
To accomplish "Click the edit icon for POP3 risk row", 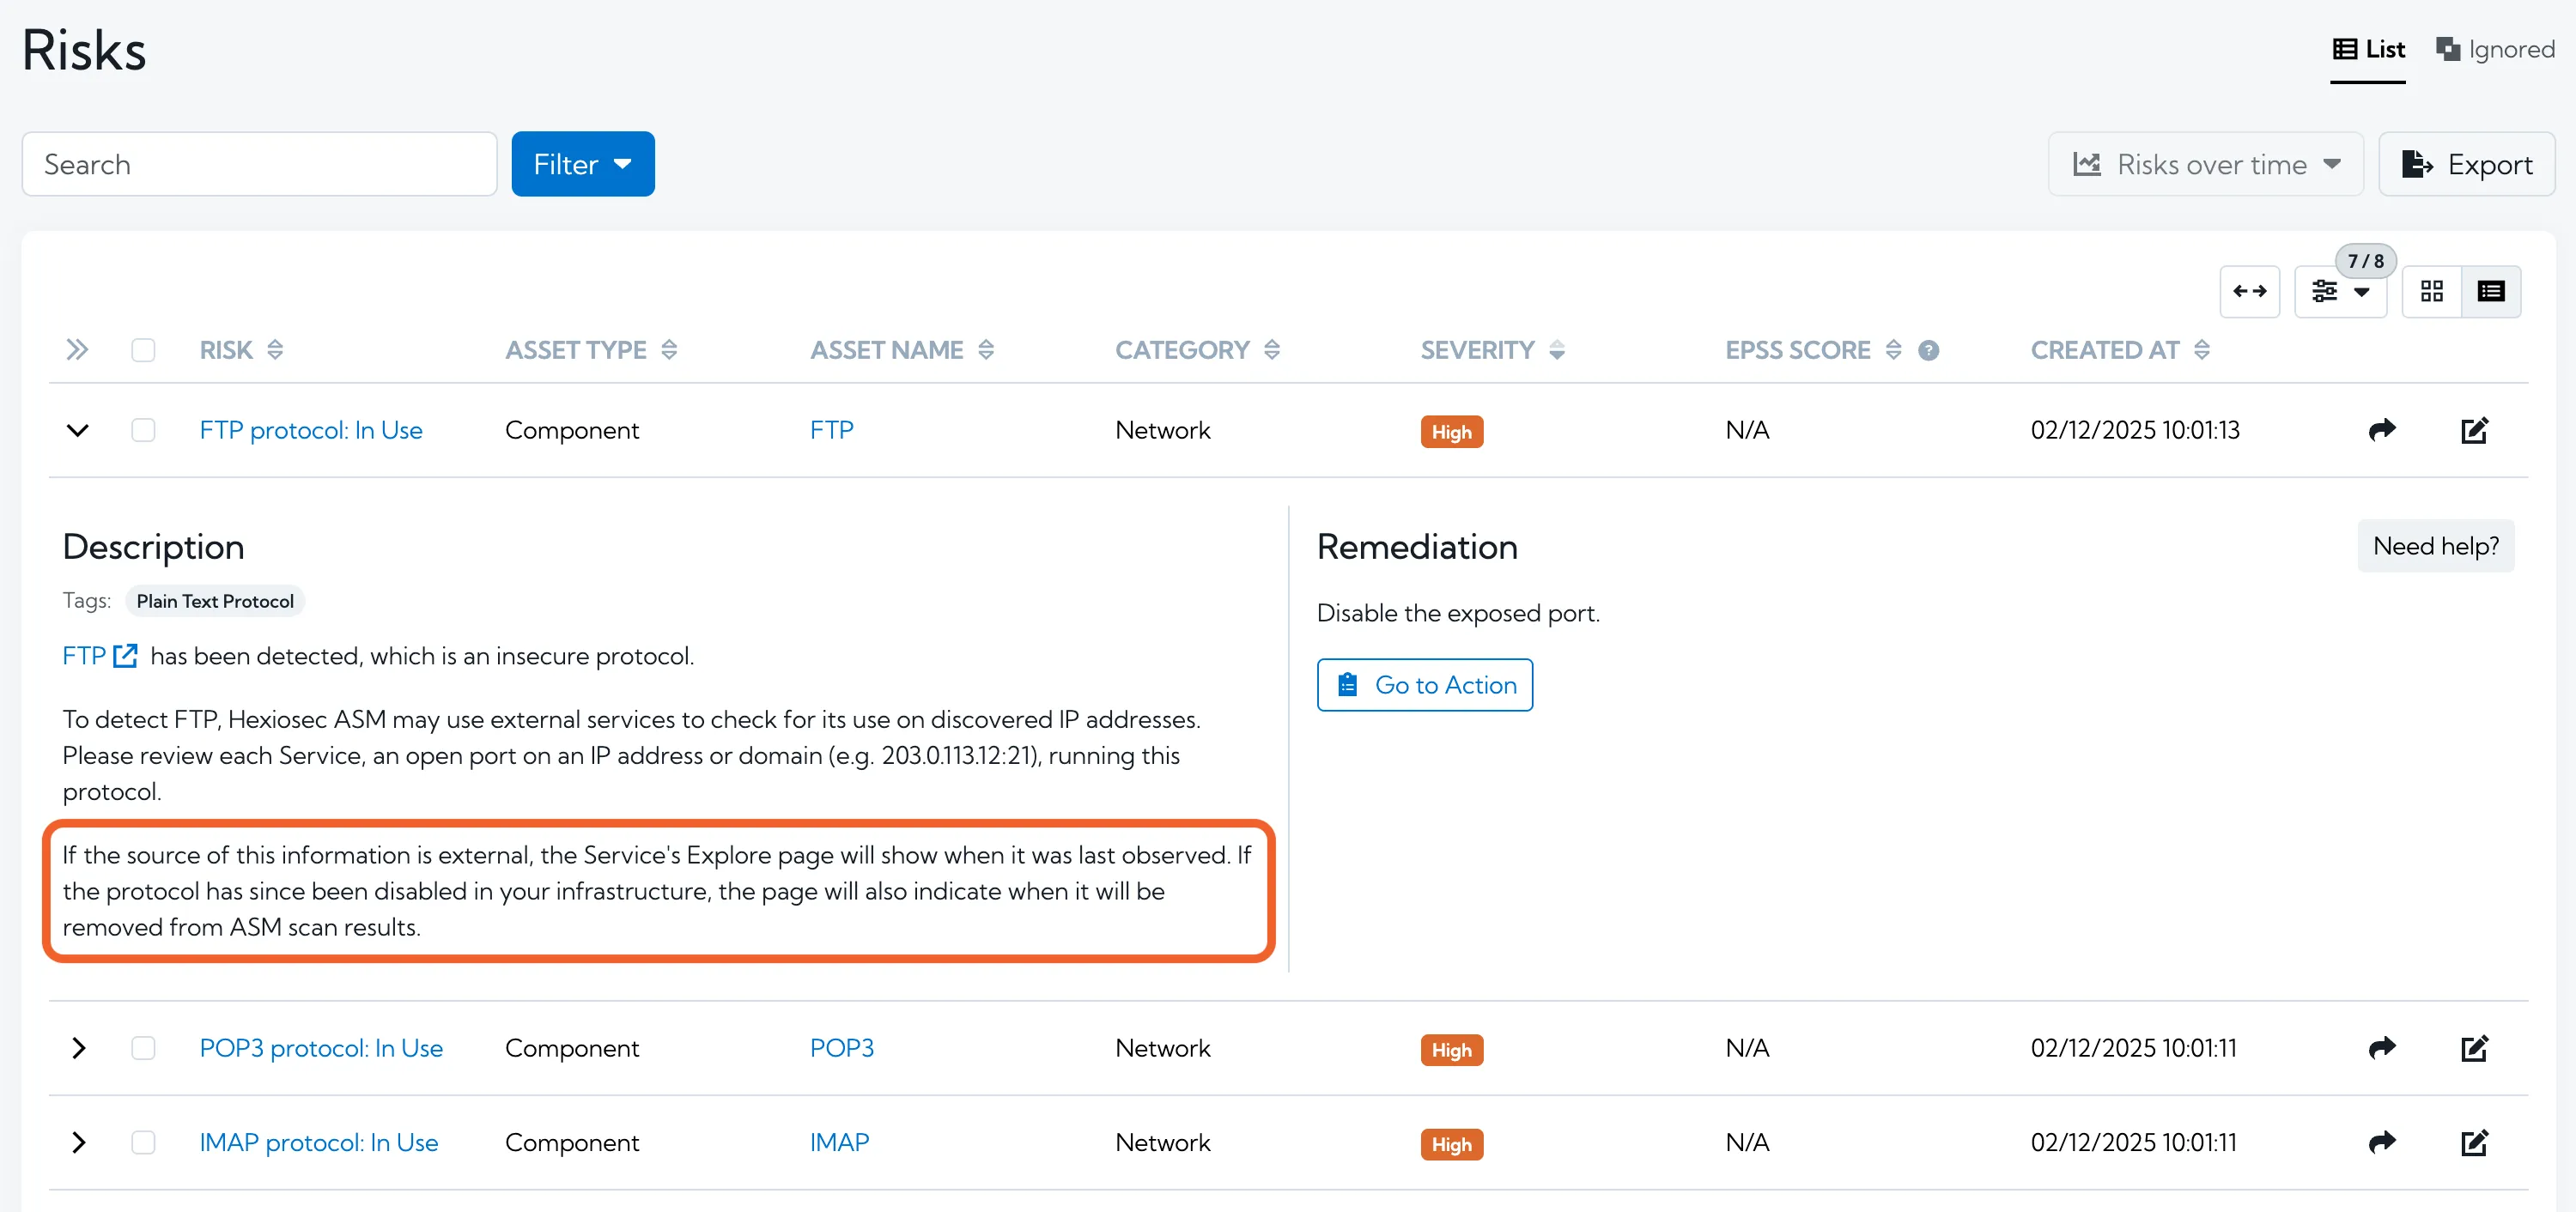I will [2473, 1048].
